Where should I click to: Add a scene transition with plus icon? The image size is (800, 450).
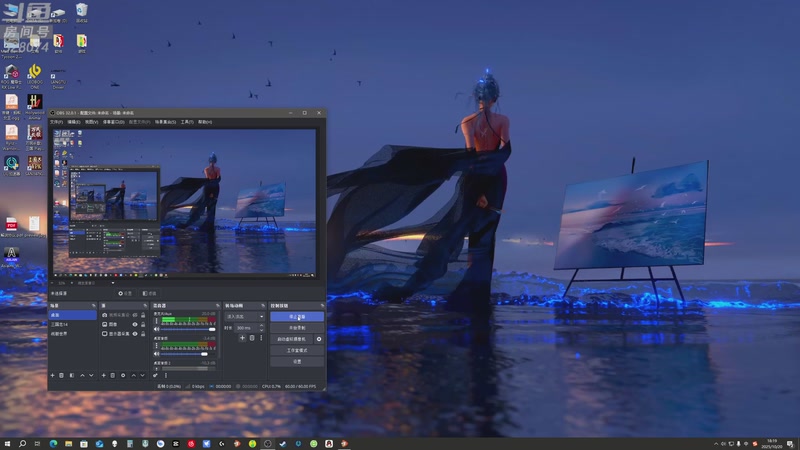(242, 338)
